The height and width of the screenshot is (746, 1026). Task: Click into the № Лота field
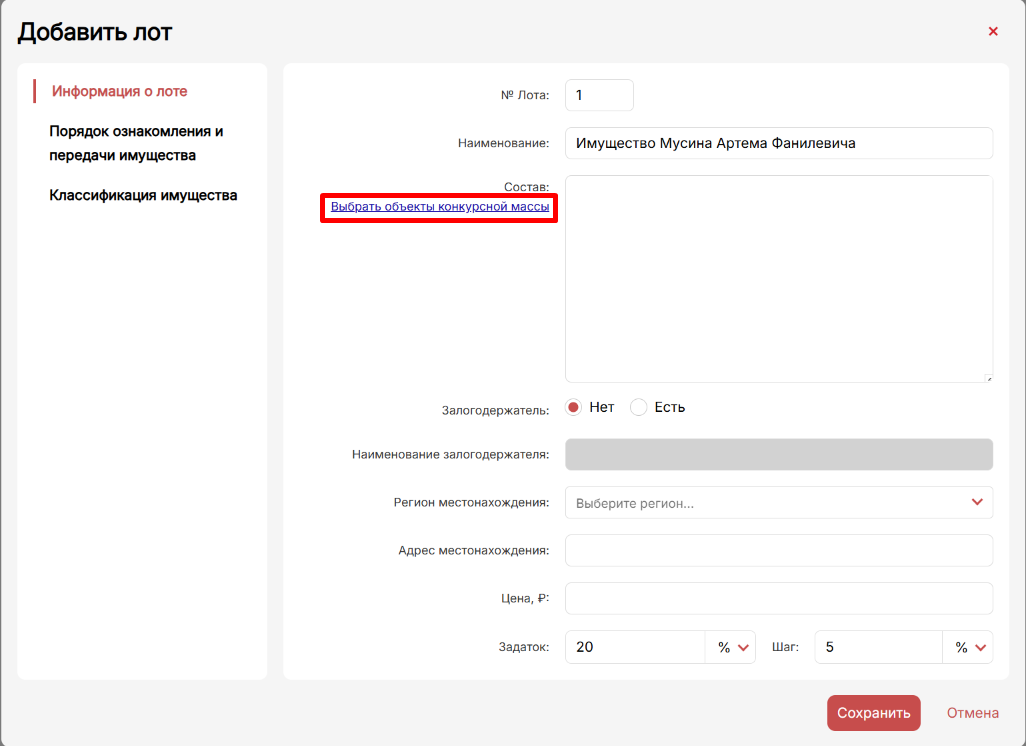tap(599, 95)
